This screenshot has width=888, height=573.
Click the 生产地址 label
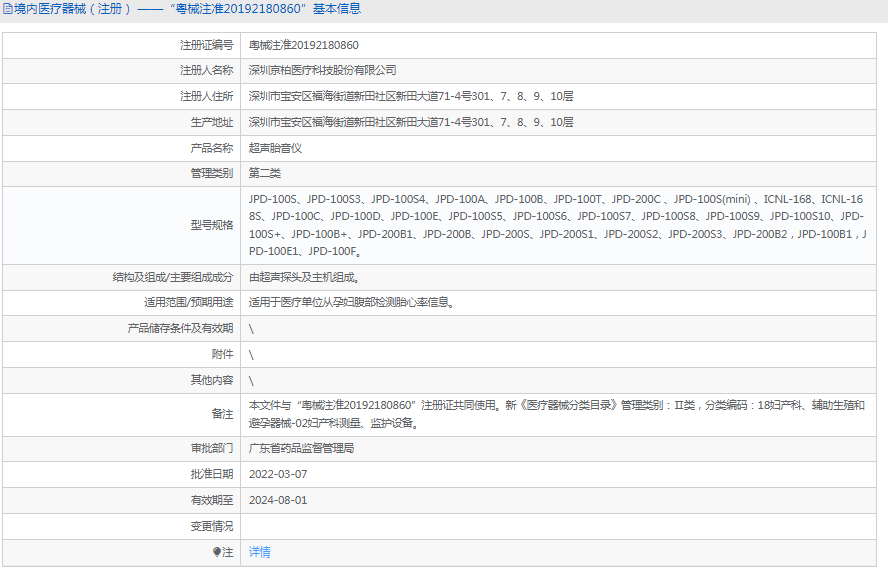[x=211, y=122]
